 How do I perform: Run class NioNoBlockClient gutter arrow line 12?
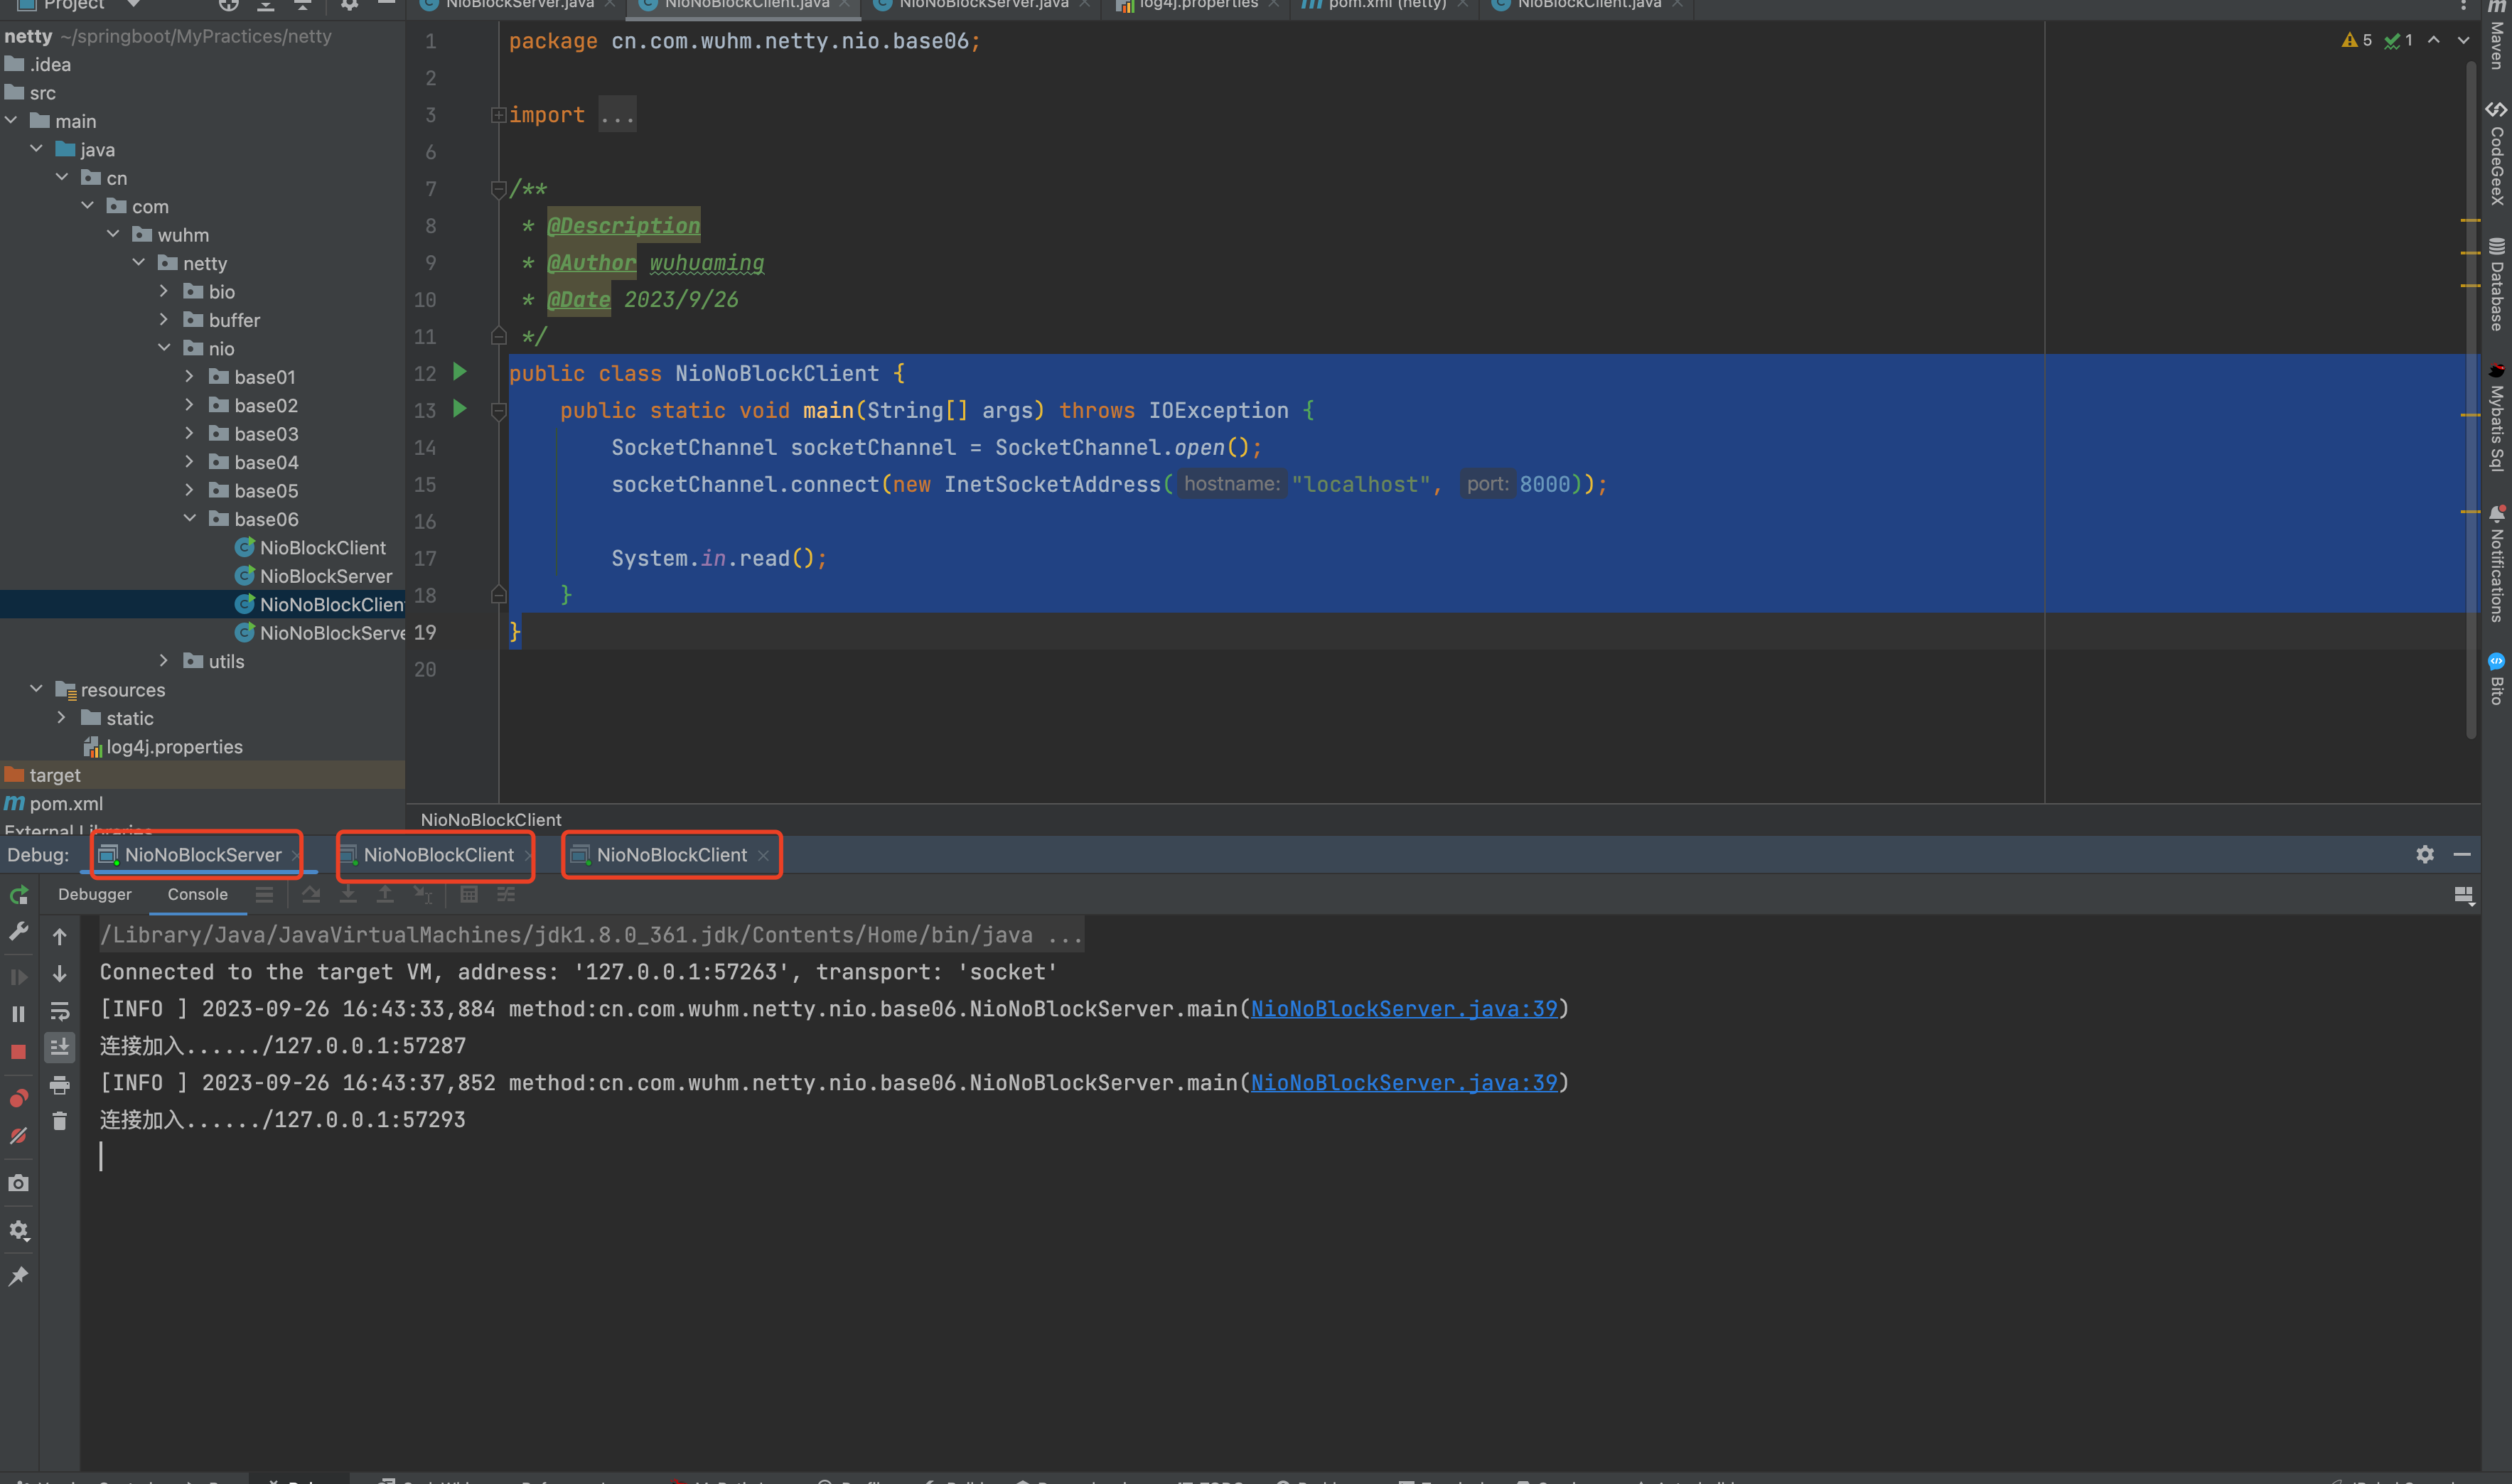click(x=460, y=372)
